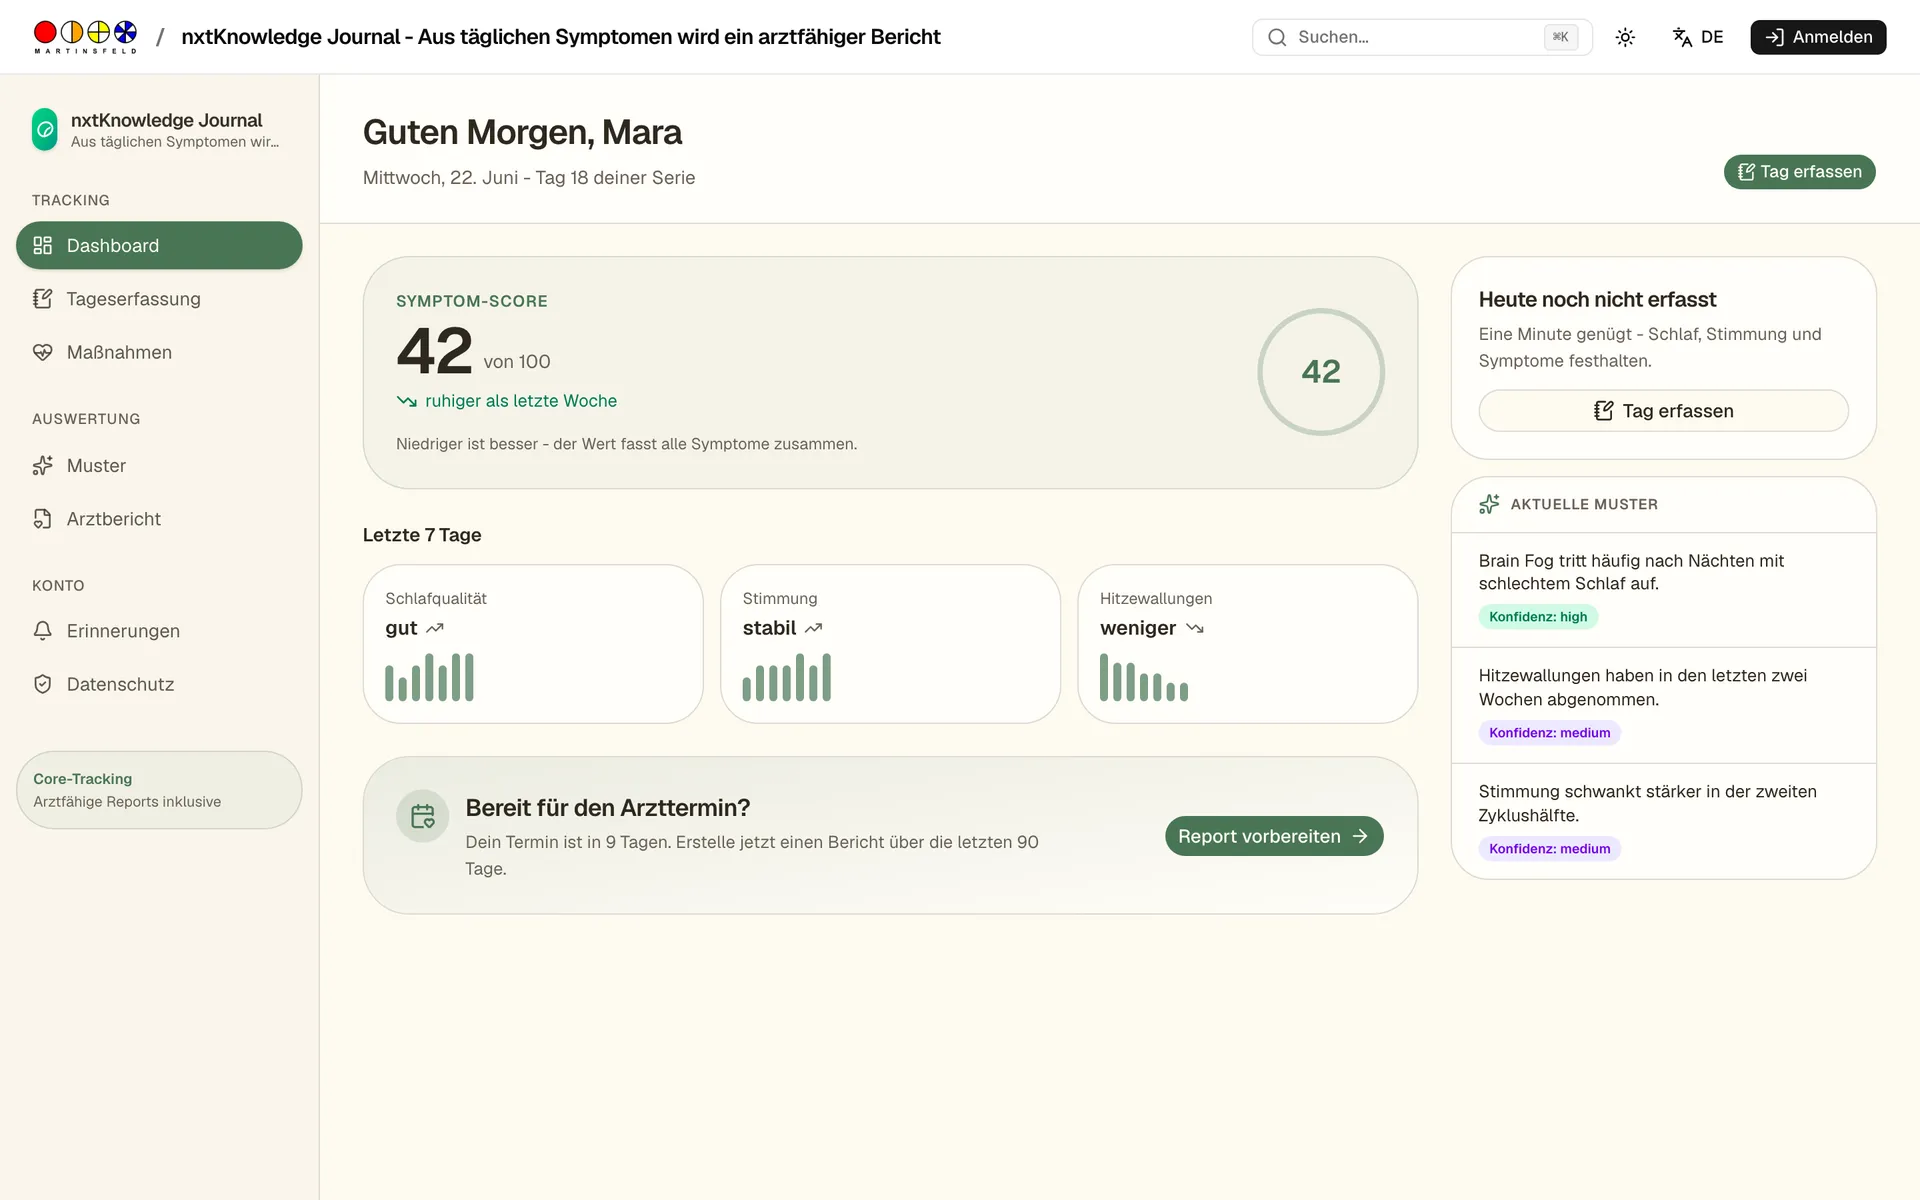This screenshot has width=1920, height=1200.
Task: Click the Letzte 7 Tage heading
Action: pos(422,535)
